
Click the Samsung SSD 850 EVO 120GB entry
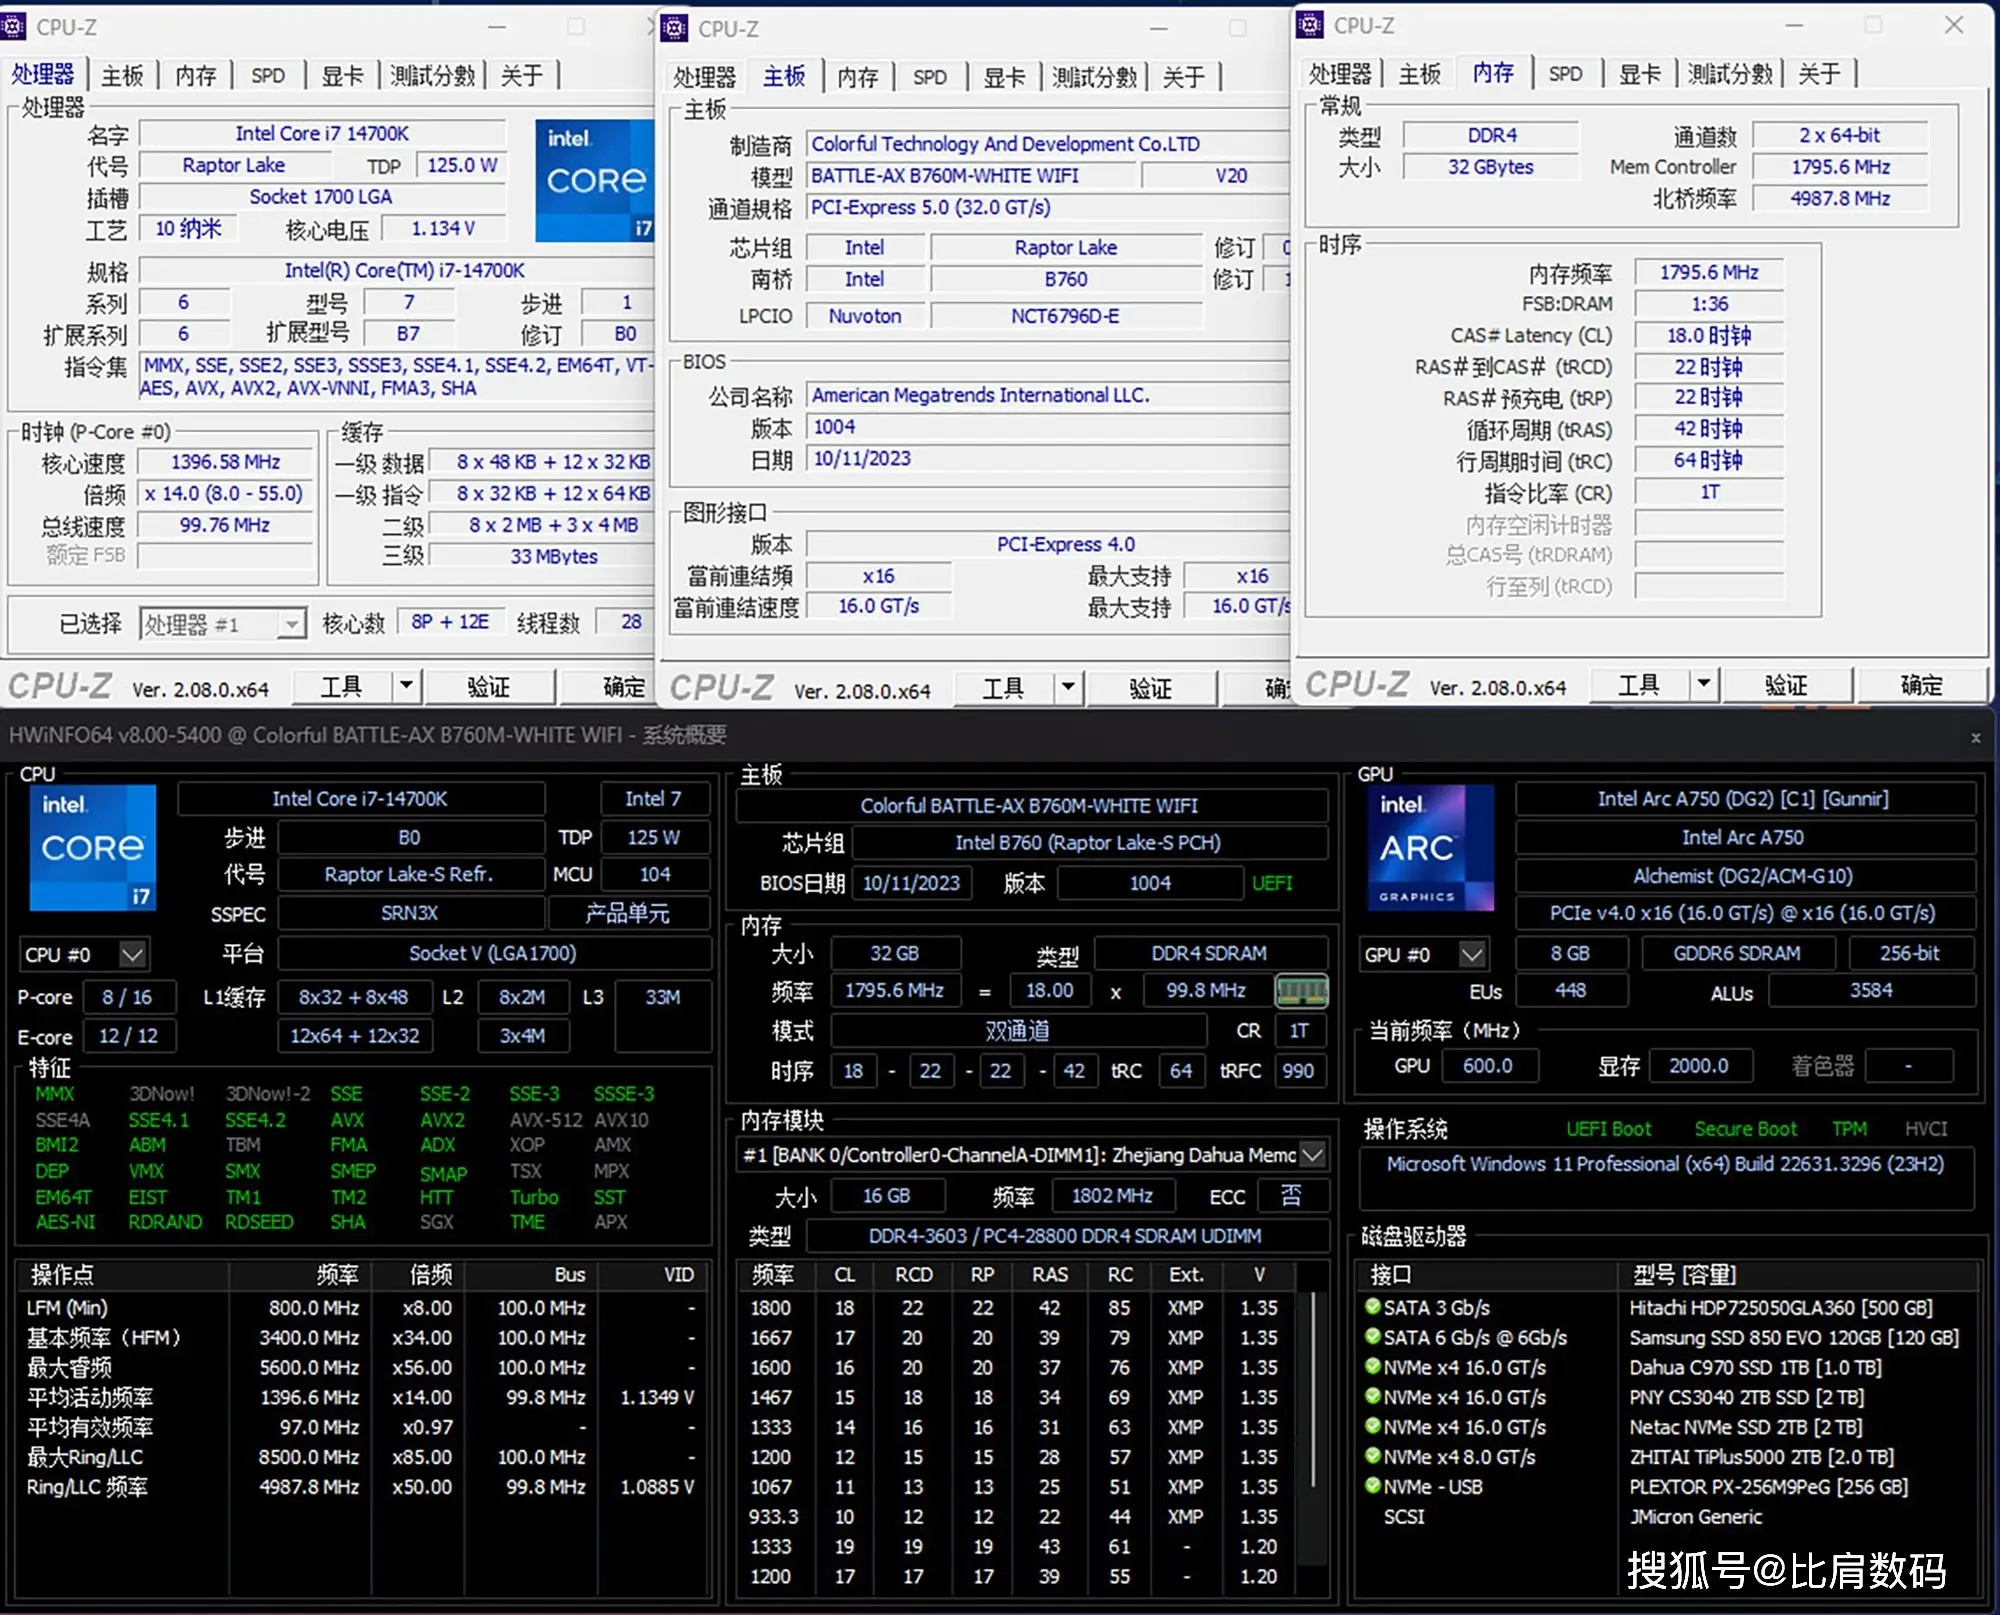(x=1794, y=1337)
